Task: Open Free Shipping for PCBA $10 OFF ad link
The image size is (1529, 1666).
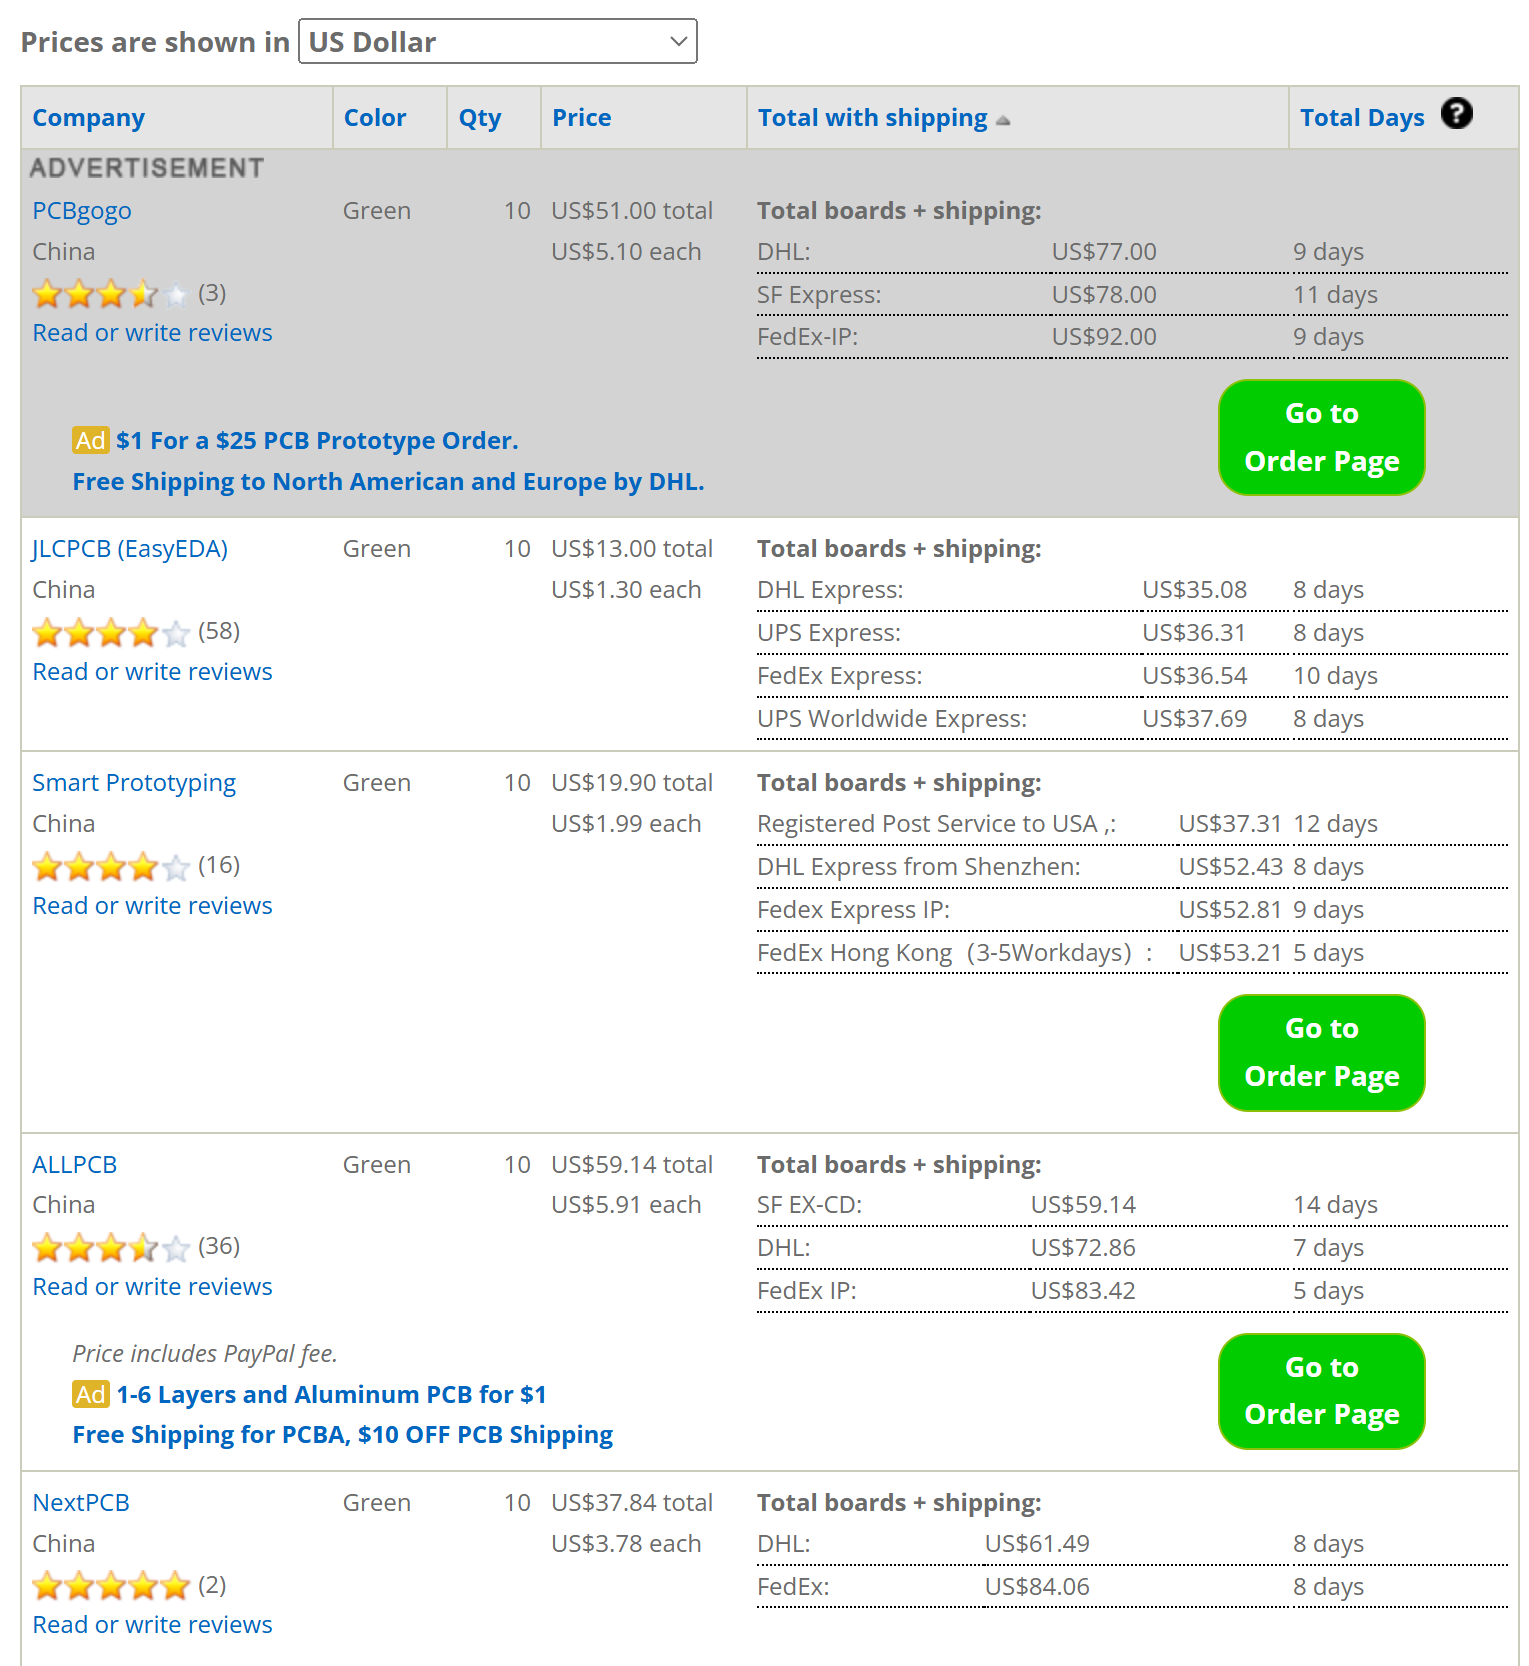Action: 343,1435
